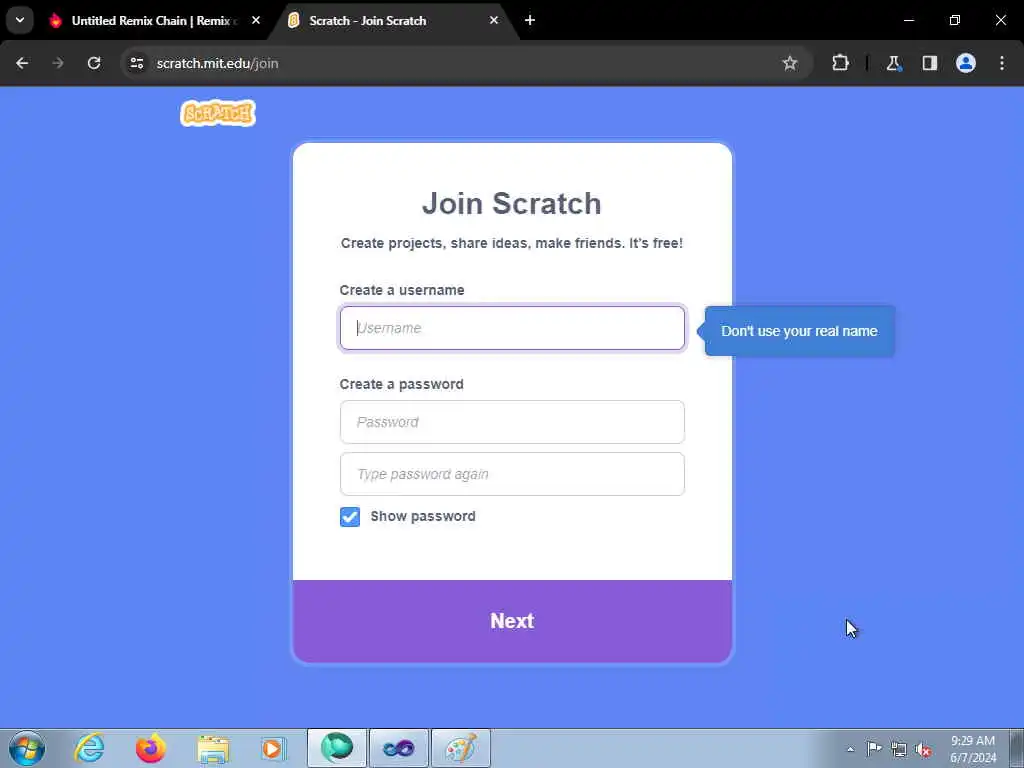Click the 'Join Scratch' heading
Image resolution: width=1024 pixels, height=768 pixels.
pos(511,204)
